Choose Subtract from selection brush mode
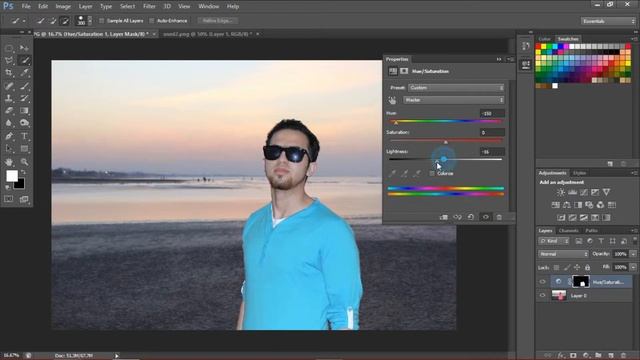The image size is (640, 360). point(64,21)
